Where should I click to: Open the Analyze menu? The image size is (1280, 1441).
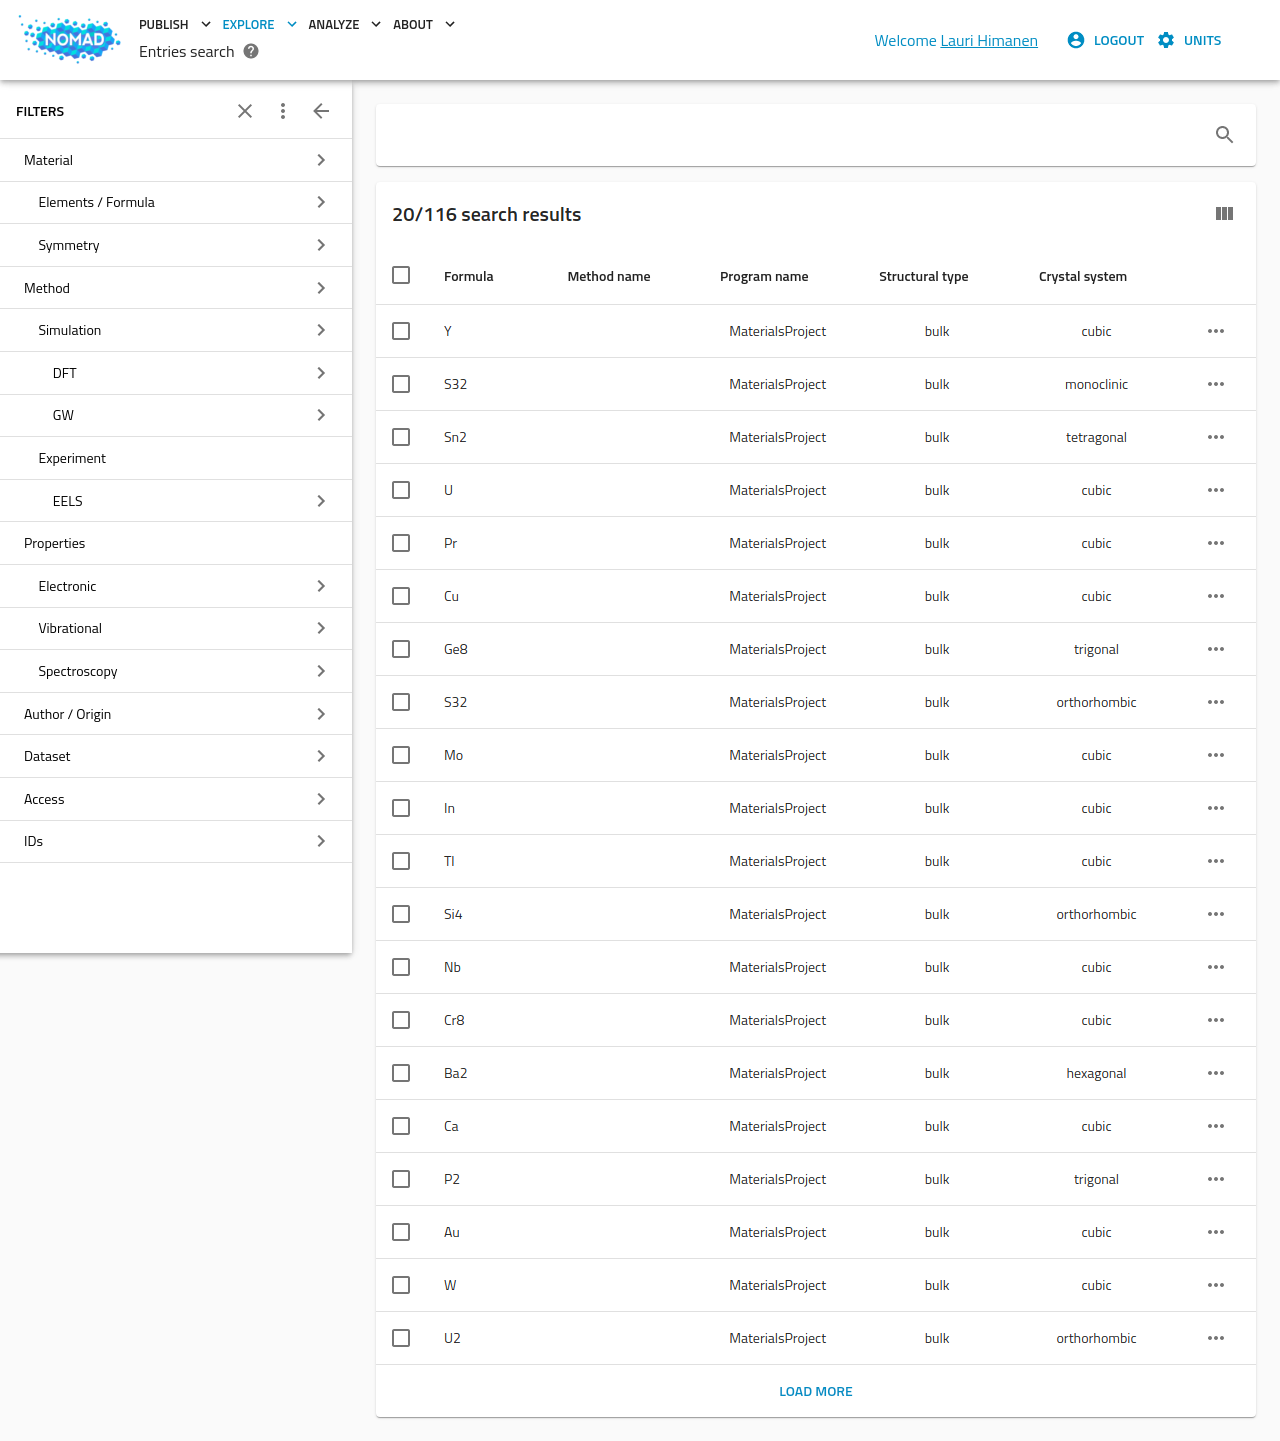(x=344, y=24)
